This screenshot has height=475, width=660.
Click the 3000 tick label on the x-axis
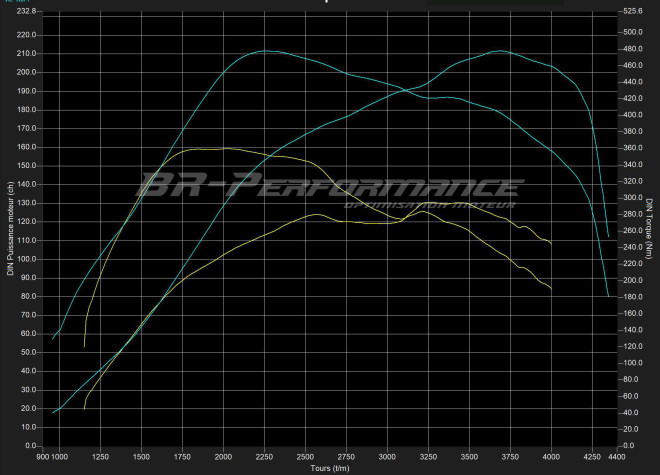387,456
